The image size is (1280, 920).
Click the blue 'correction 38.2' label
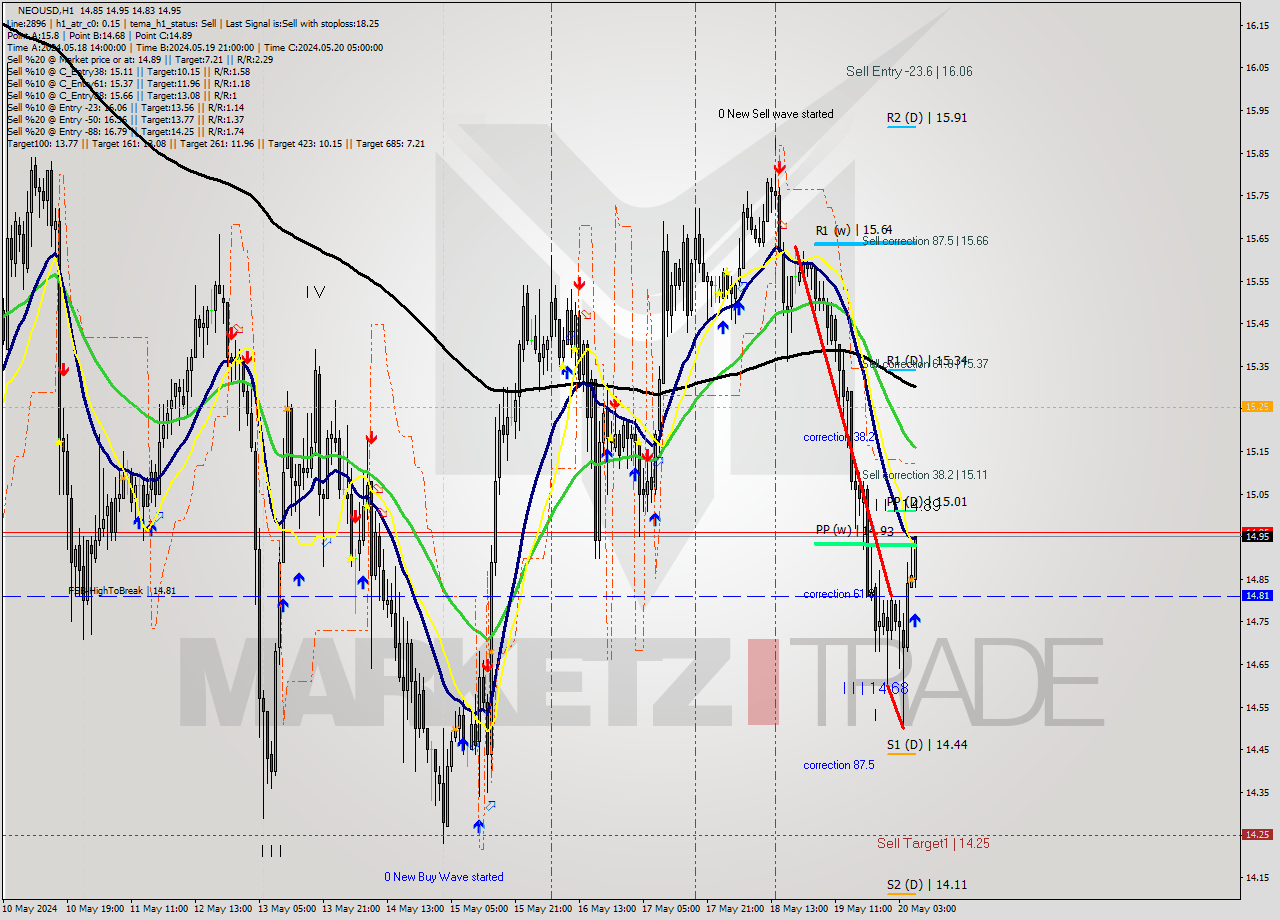[840, 437]
